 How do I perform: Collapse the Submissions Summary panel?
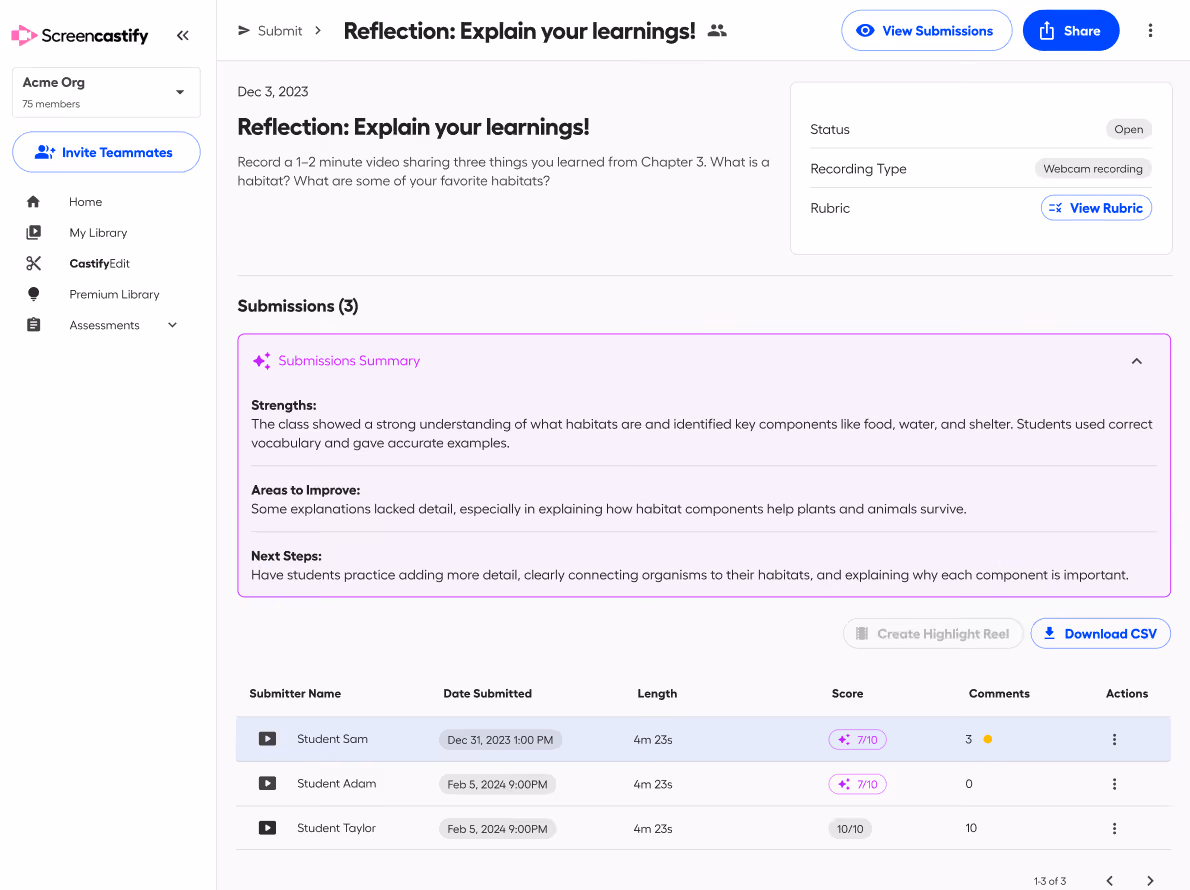click(x=1137, y=361)
